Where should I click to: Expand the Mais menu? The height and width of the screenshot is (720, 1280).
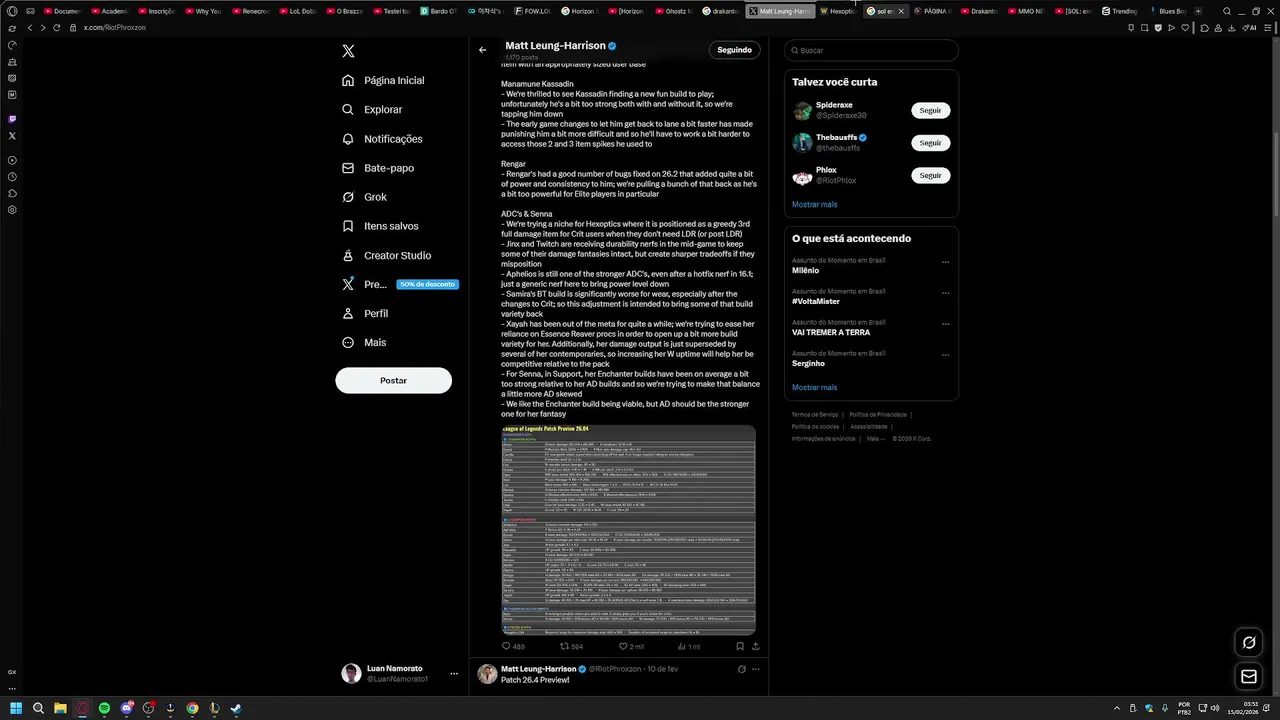click(x=364, y=342)
